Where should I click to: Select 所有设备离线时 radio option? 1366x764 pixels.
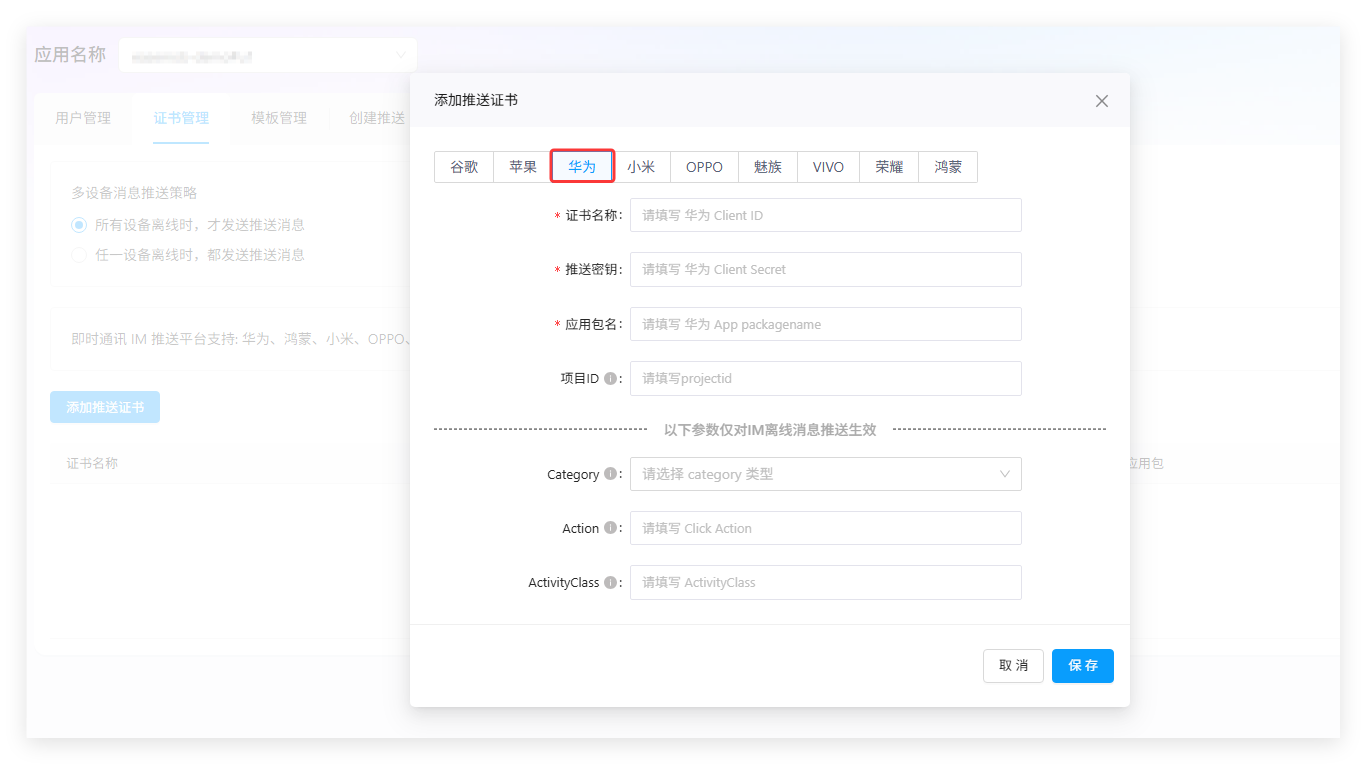coord(79,225)
